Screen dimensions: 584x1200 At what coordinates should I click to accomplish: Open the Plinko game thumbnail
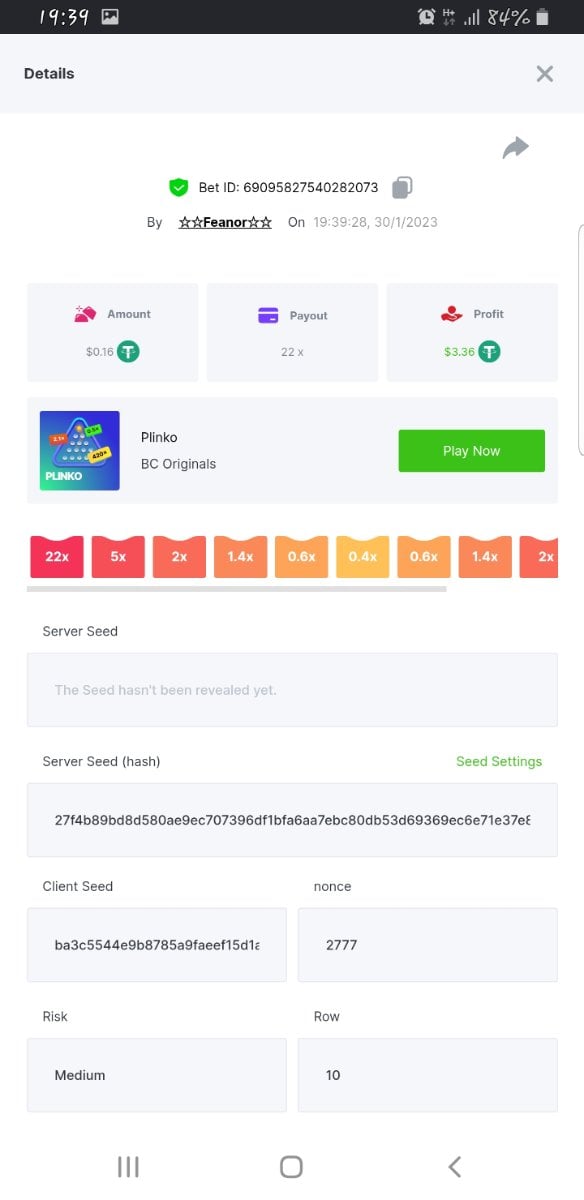tap(80, 450)
